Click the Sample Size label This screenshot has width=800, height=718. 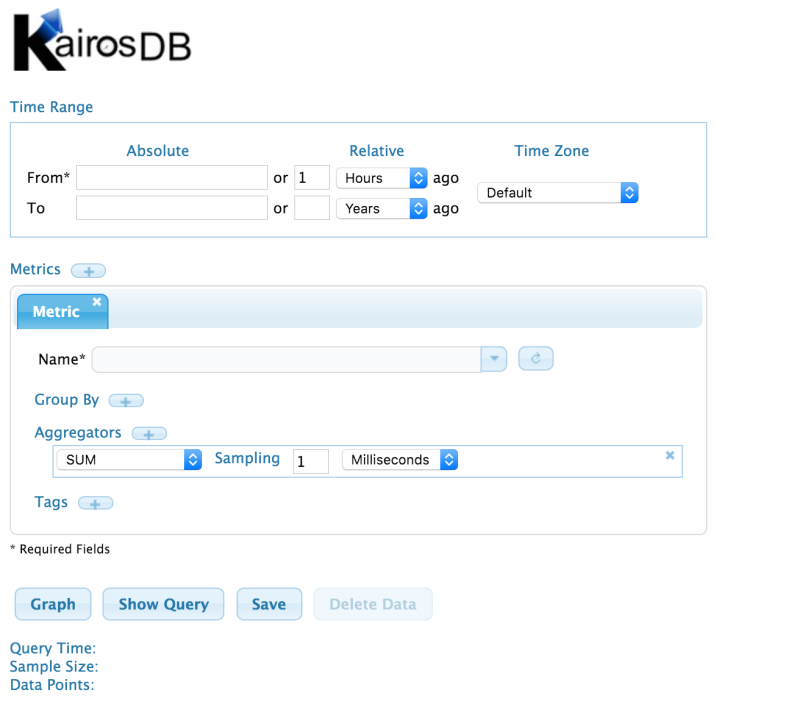click(x=54, y=666)
